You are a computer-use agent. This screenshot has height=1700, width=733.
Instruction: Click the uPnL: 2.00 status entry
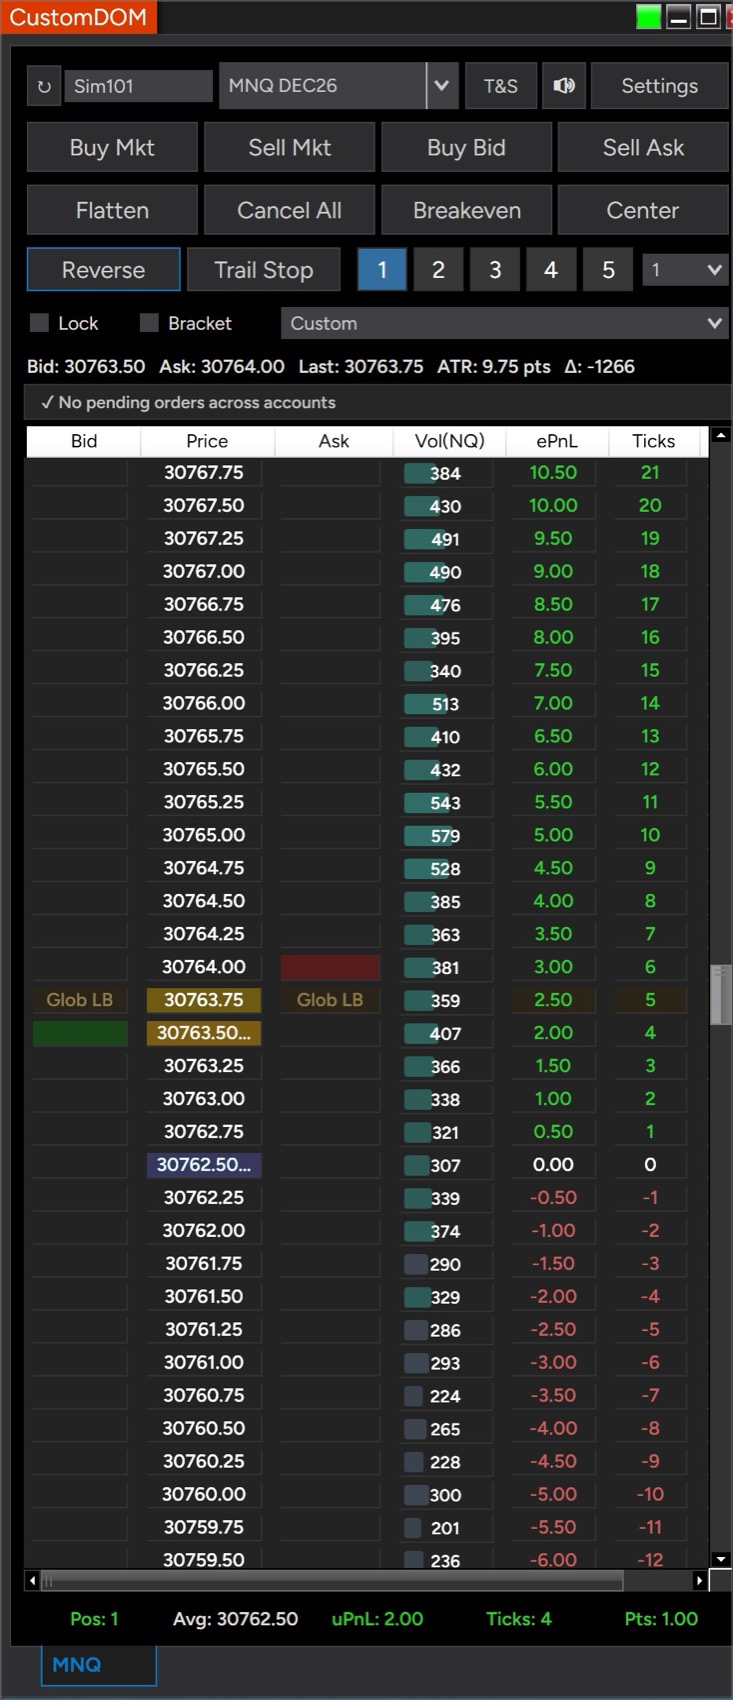(377, 1619)
